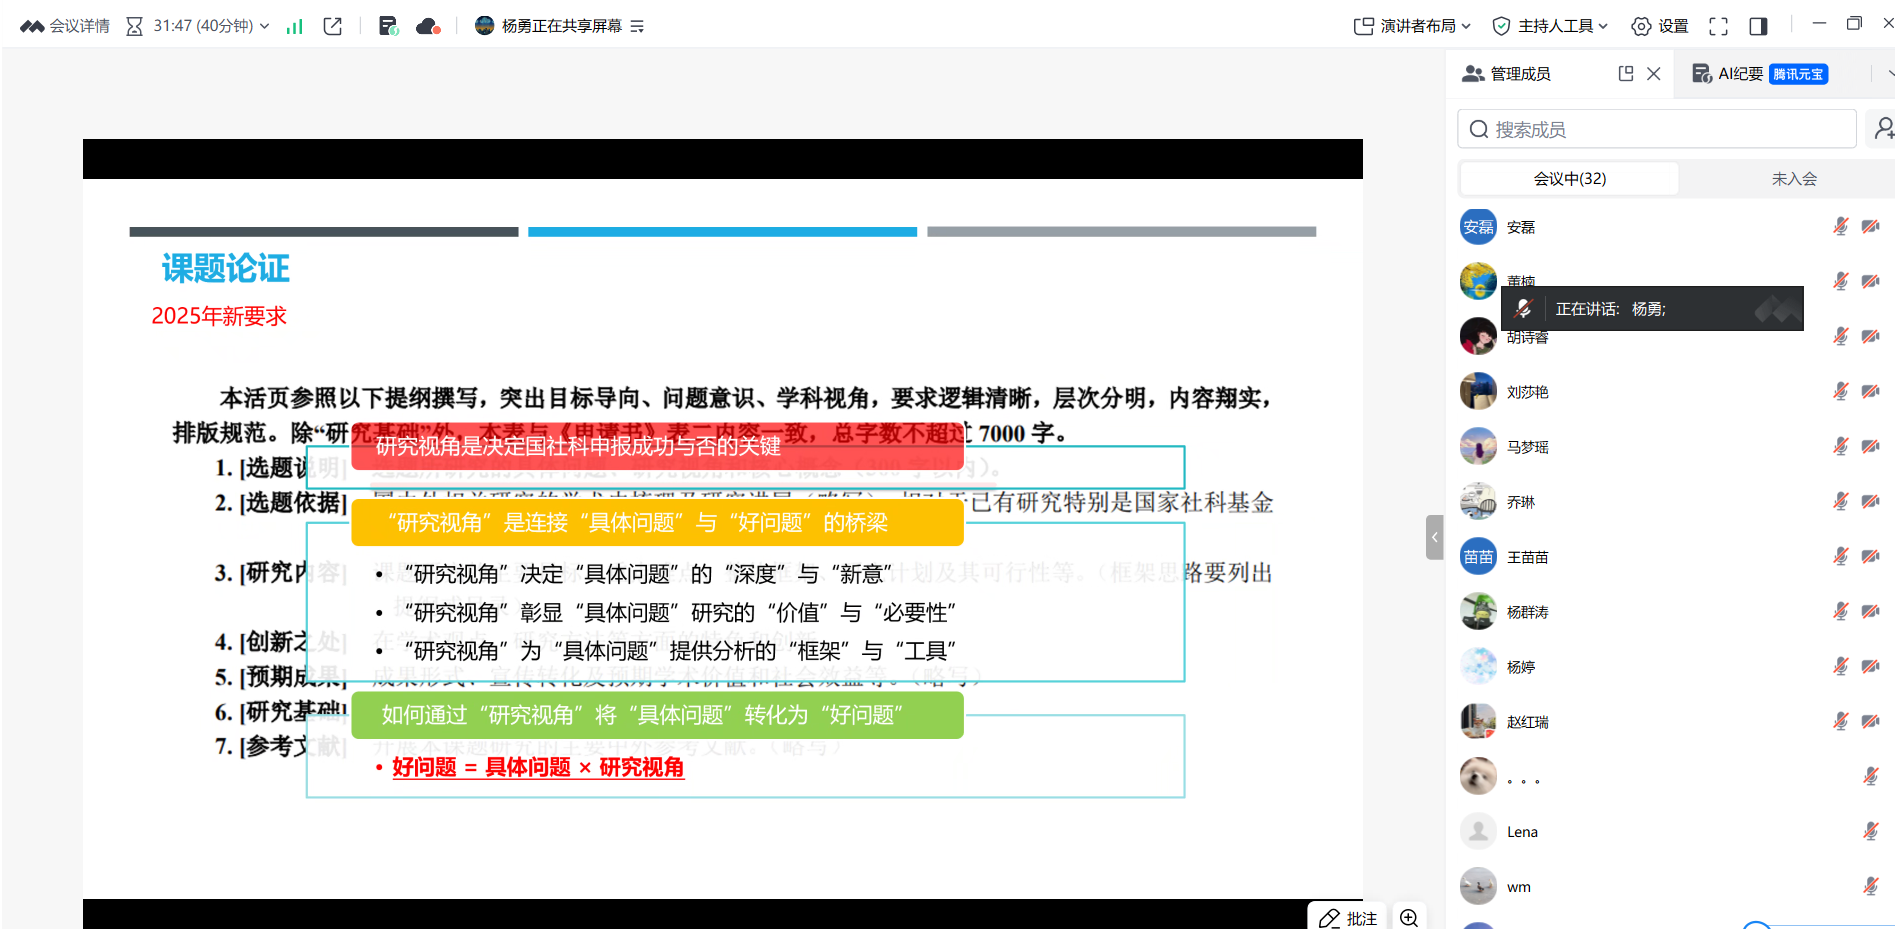Open the cloud recording icon
Image resolution: width=1895 pixels, height=929 pixels.
click(x=428, y=26)
